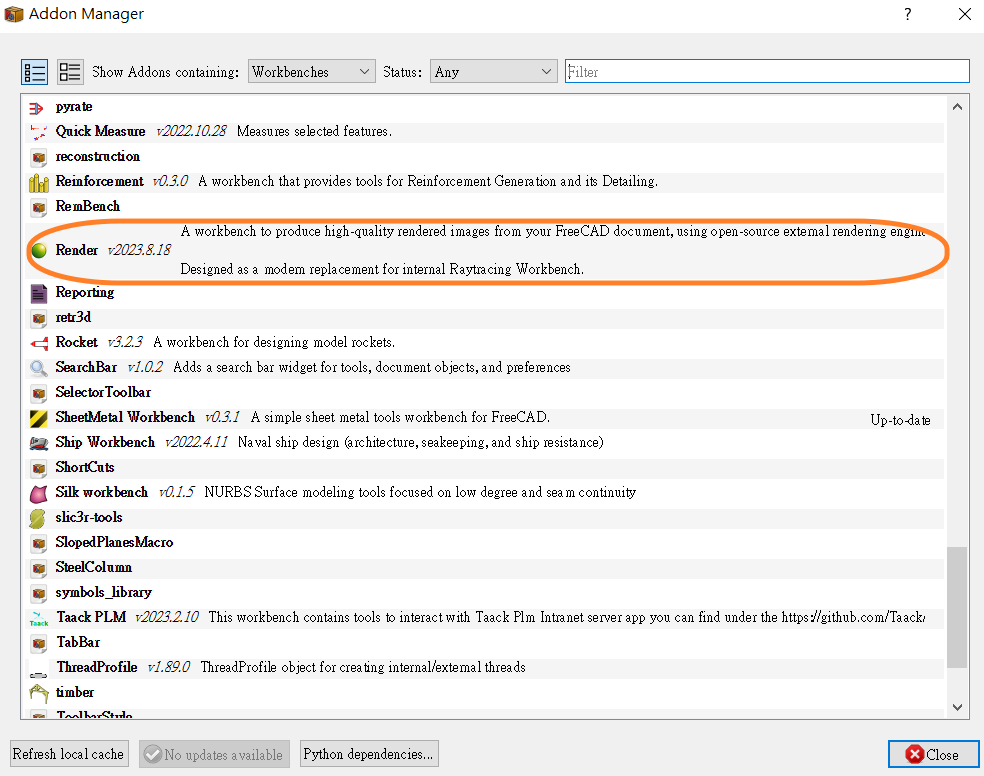Image resolution: width=984 pixels, height=776 pixels.
Task: Open the Workbenches addon type dropdown
Action: [312, 72]
